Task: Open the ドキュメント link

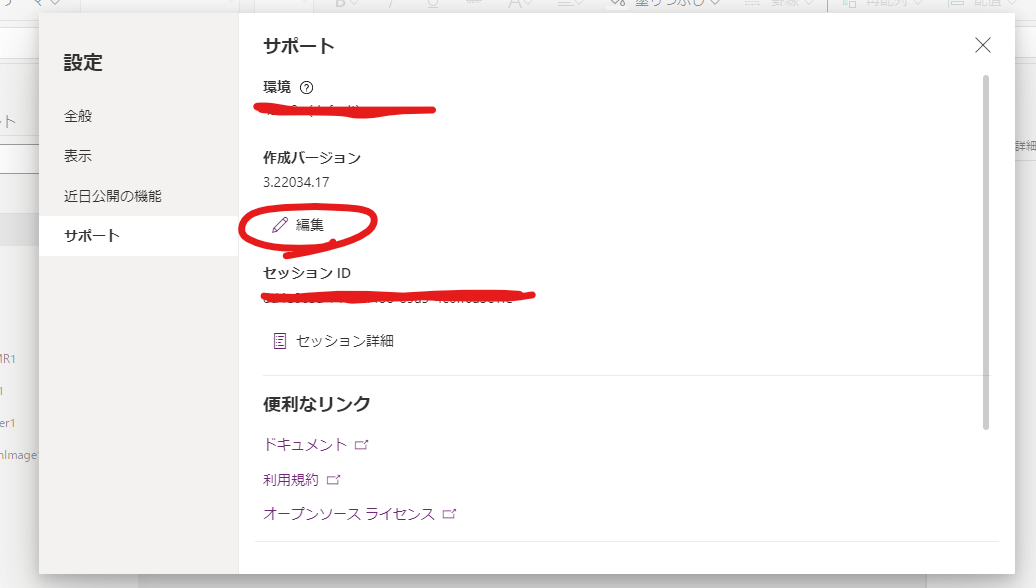Action: point(305,445)
